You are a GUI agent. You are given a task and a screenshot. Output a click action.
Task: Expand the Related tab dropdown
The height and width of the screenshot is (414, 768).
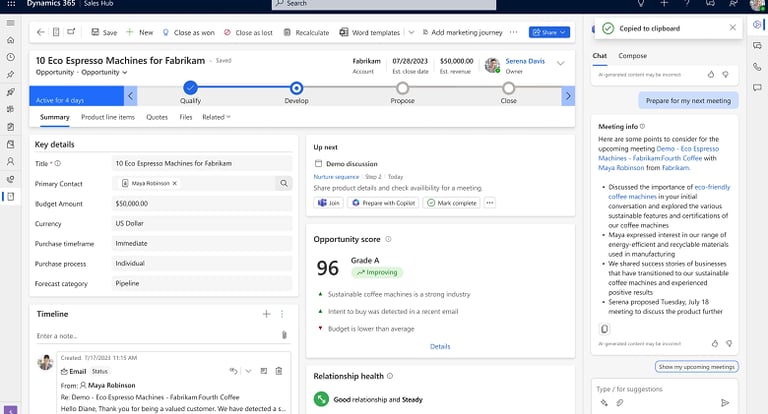(x=216, y=117)
